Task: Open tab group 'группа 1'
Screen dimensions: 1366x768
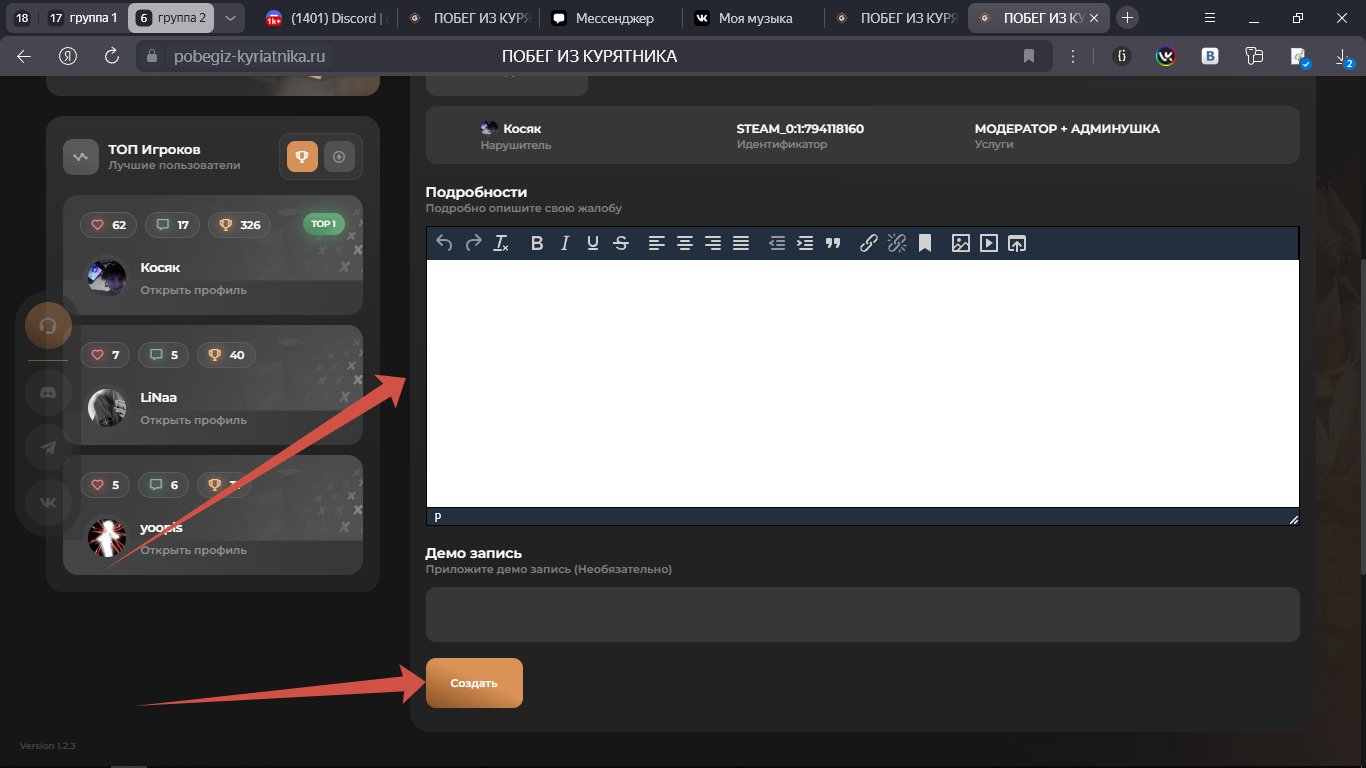Action: pos(83,18)
